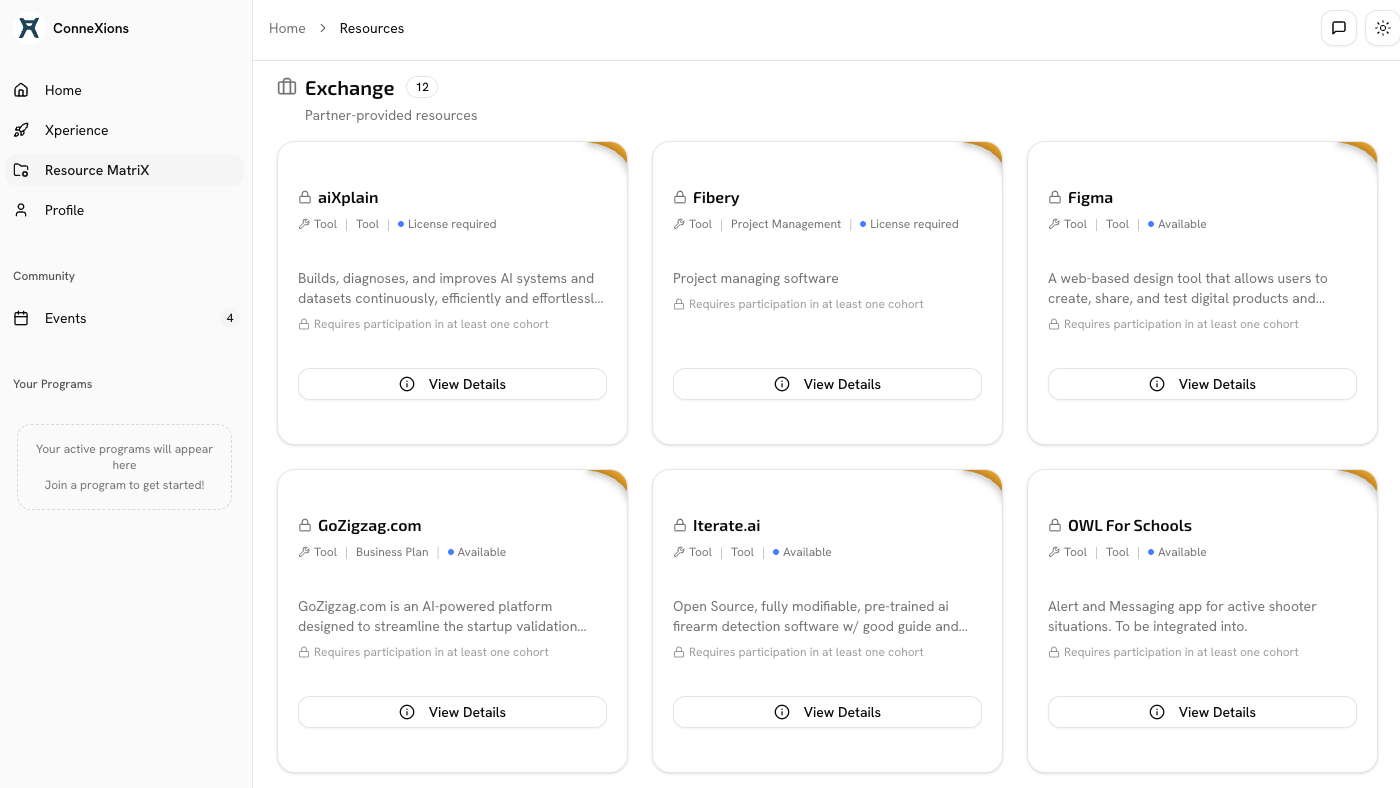Click the aiXplain card title

pyautogui.click(x=348, y=198)
